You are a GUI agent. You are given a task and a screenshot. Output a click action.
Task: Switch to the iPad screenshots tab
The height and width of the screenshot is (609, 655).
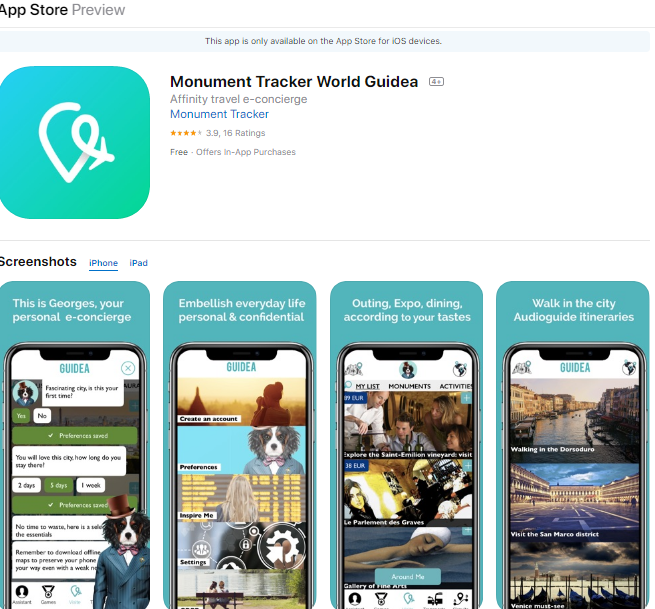(x=138, y=263)
